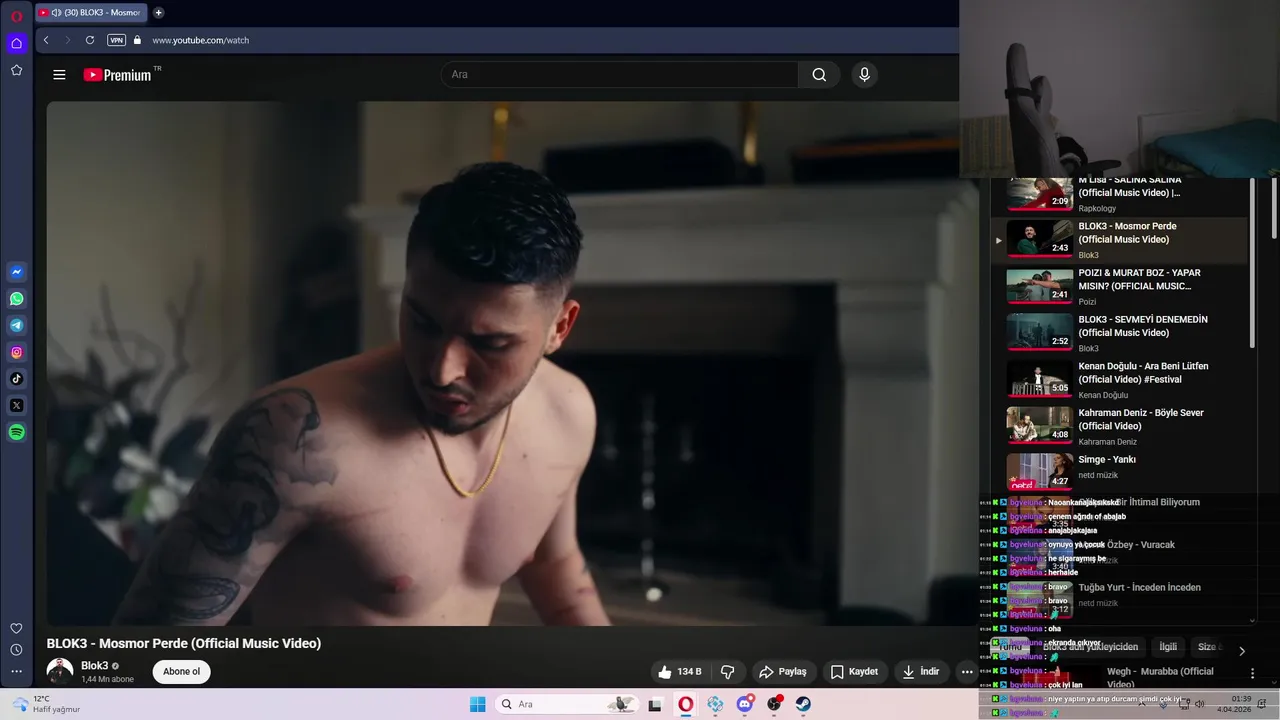Click the Windows taskbar Ara search box
This screenshot has height=720, width=1280.
point(568,704)
